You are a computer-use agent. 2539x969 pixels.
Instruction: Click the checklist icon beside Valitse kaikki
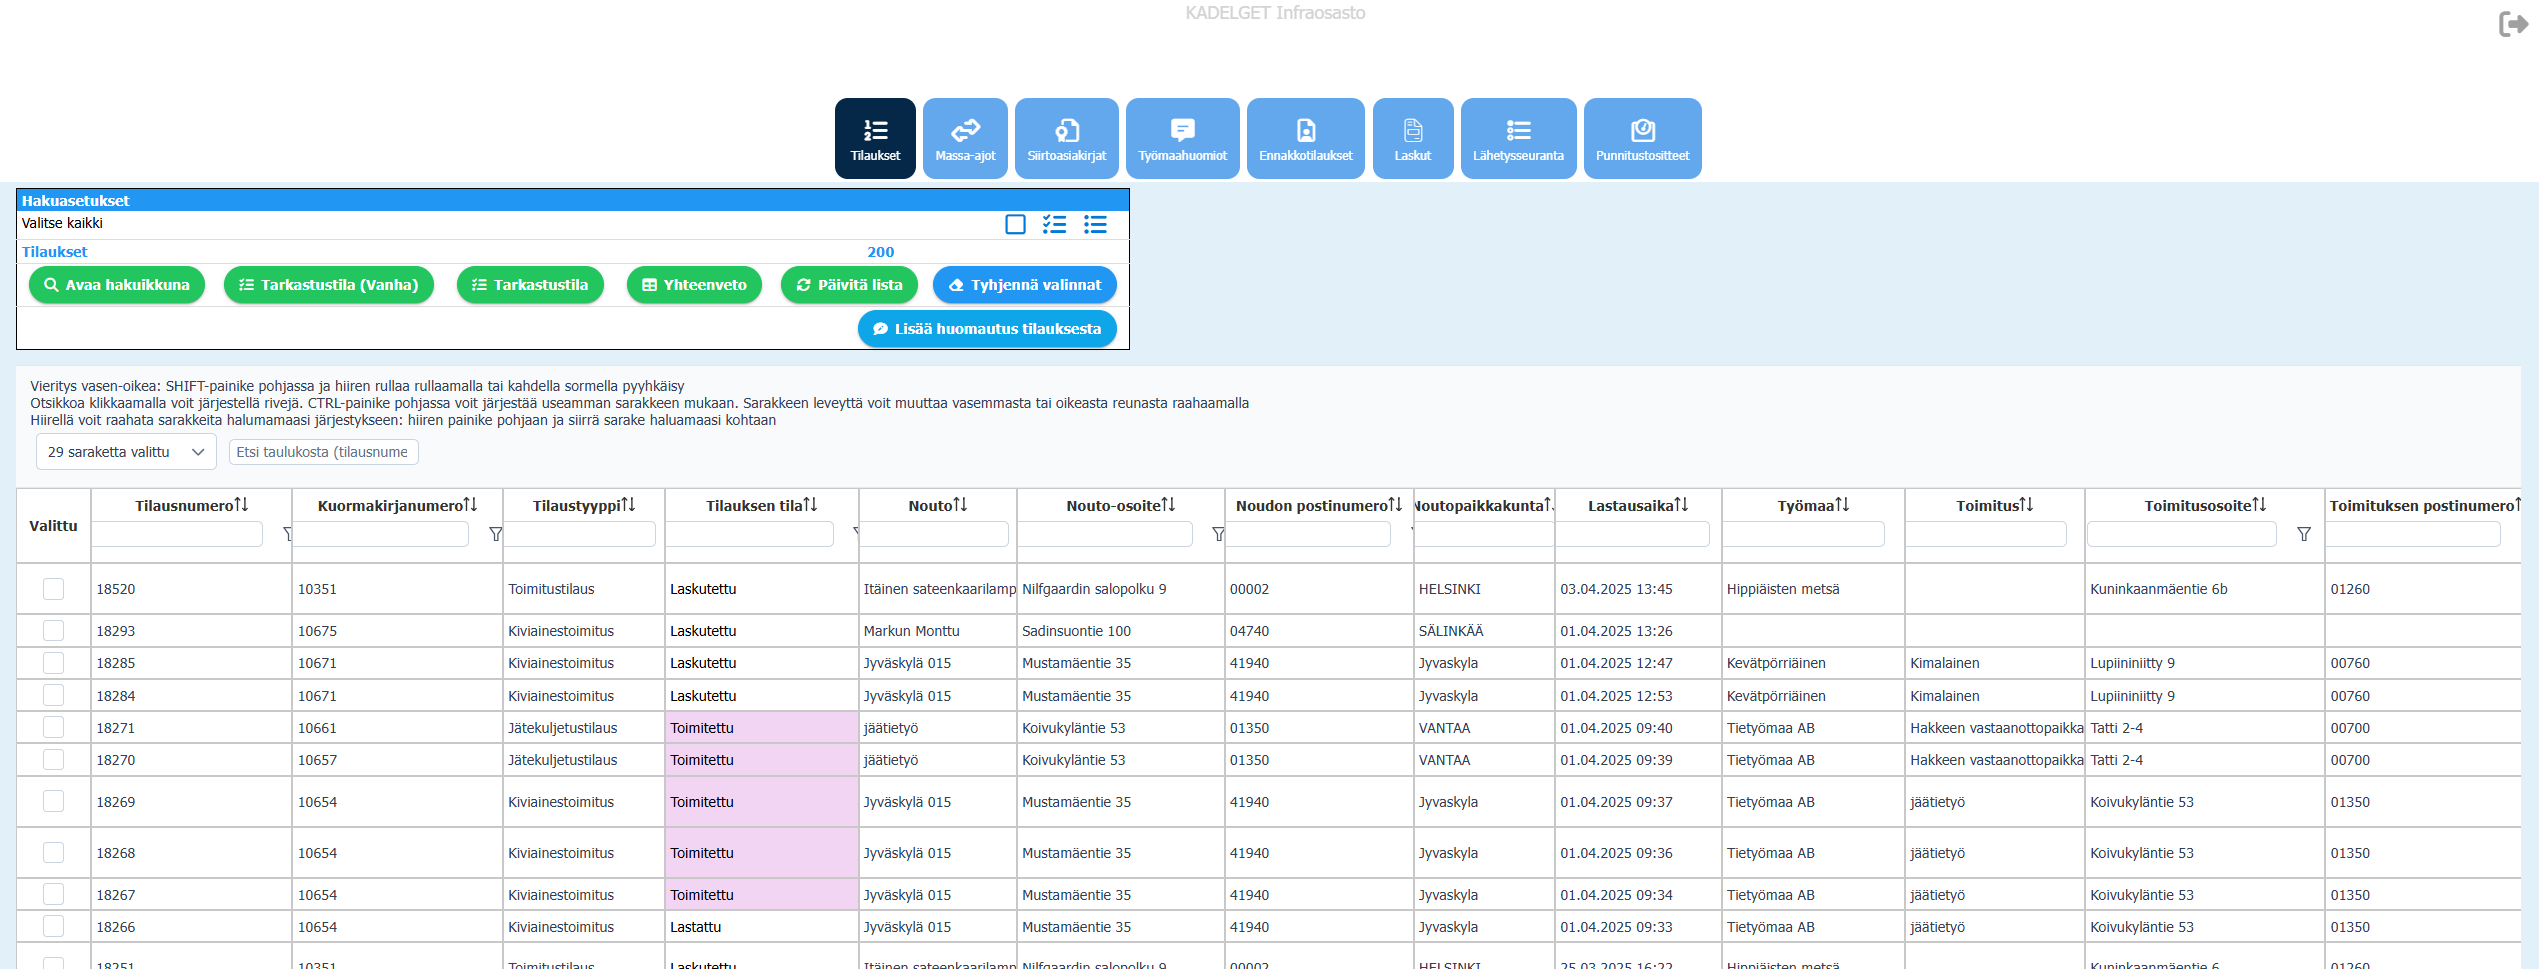click(1054, 224)
